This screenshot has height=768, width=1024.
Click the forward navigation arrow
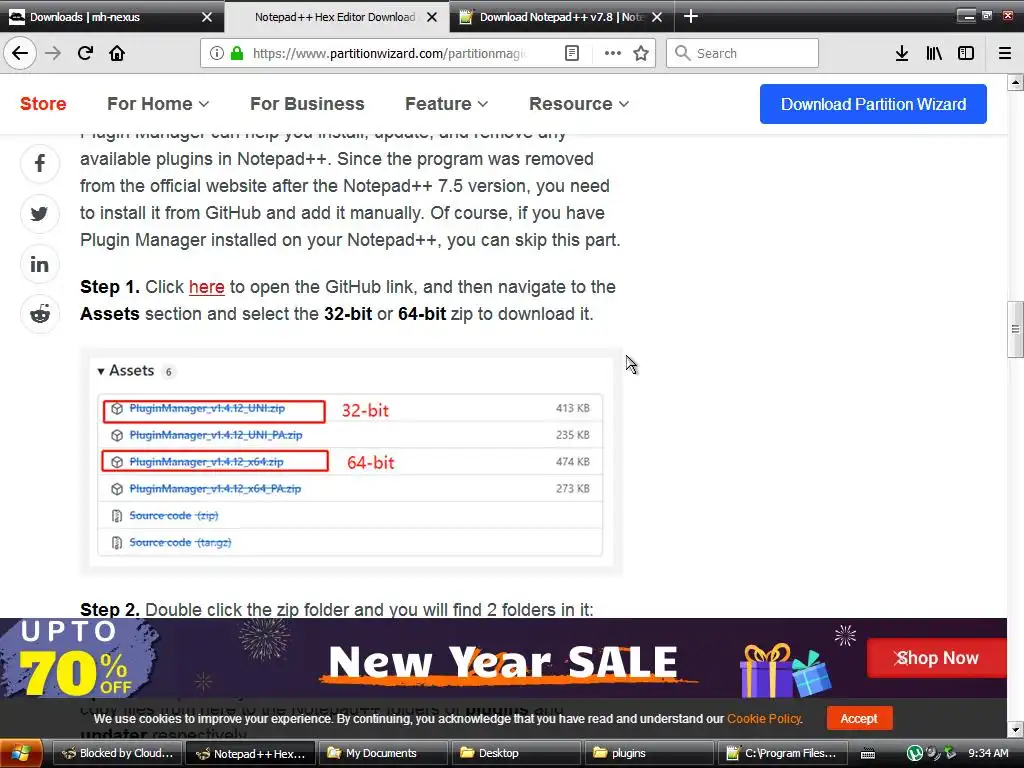(53, 53)
